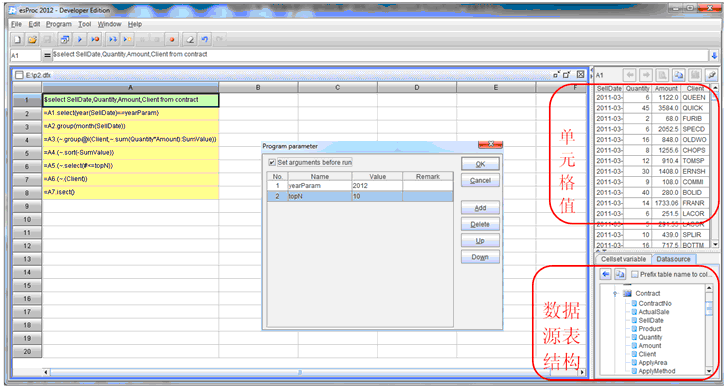Select ApplyMethod field in the Contract tree

[x=657, y=371]
